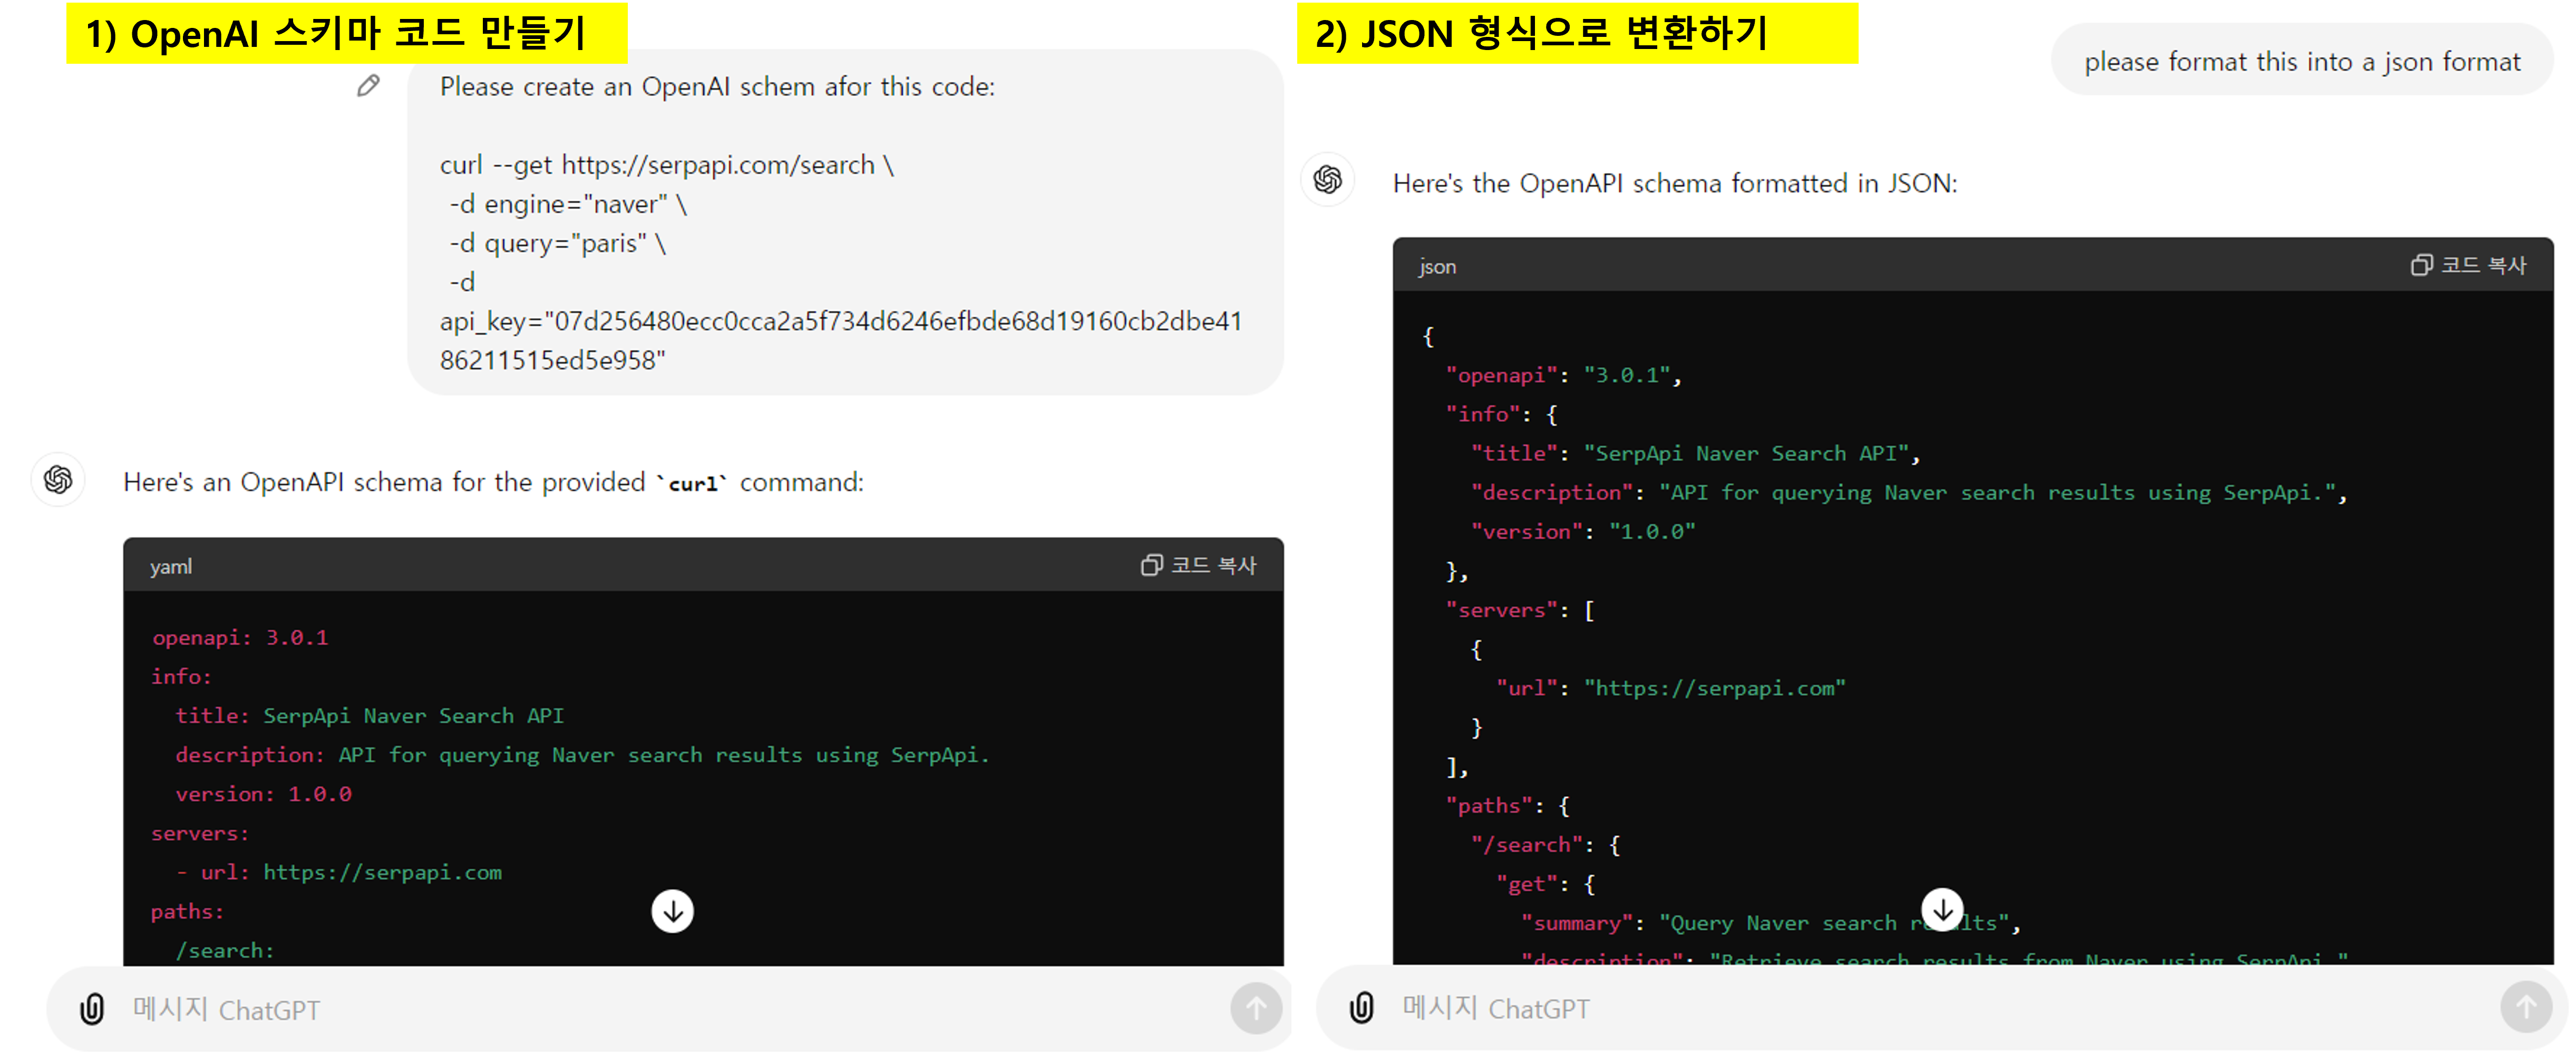Click the copy icon in the yaml header
The width and height of the screenshot is (2576, 1059).
(1151, 565)
